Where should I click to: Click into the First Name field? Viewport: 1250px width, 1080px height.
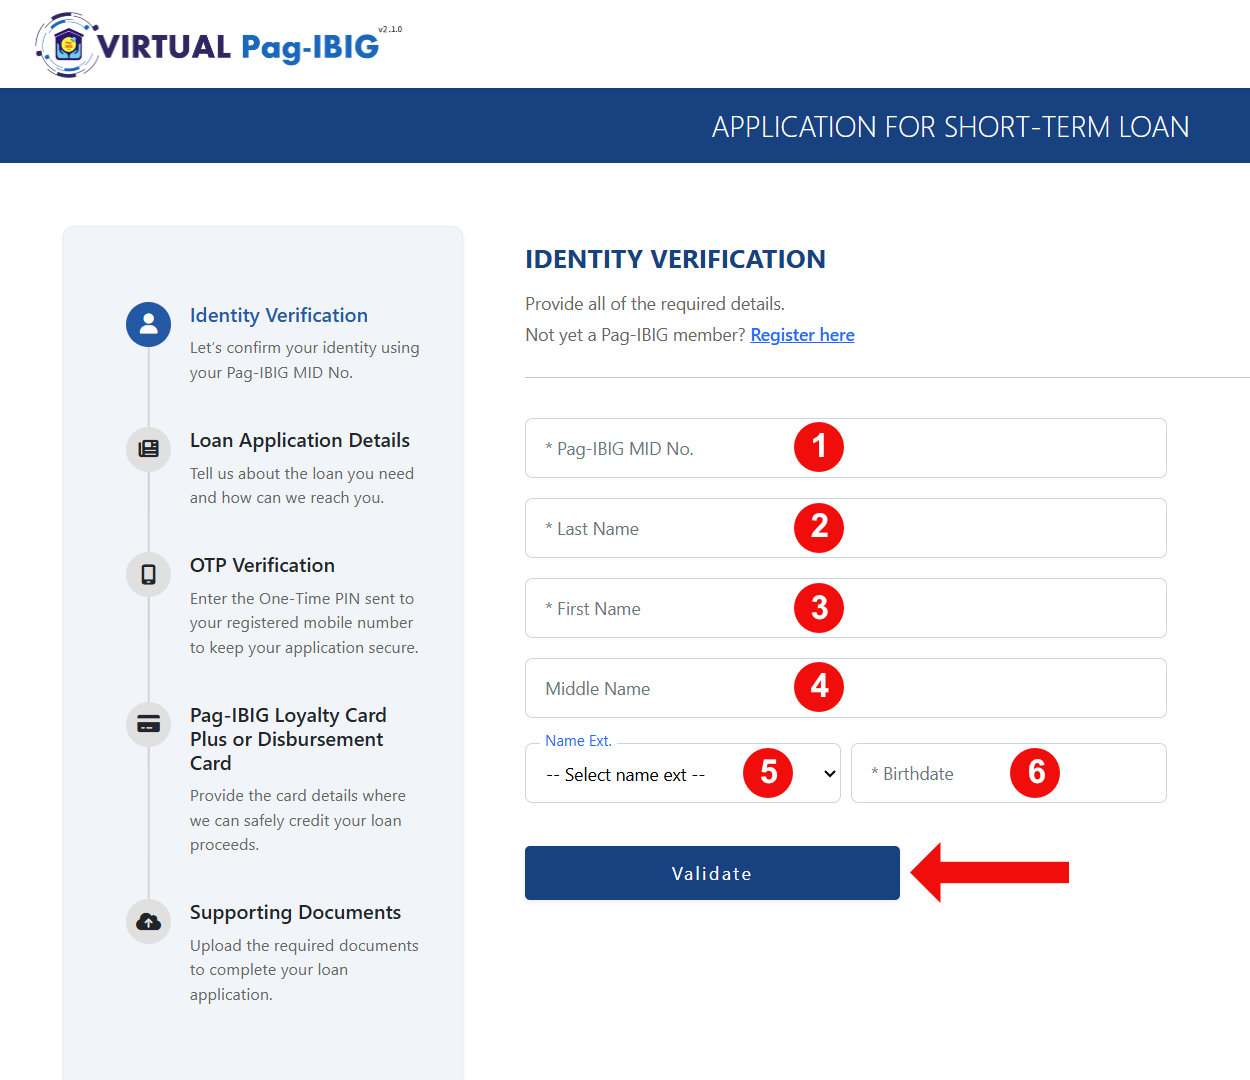pos(846,608)
